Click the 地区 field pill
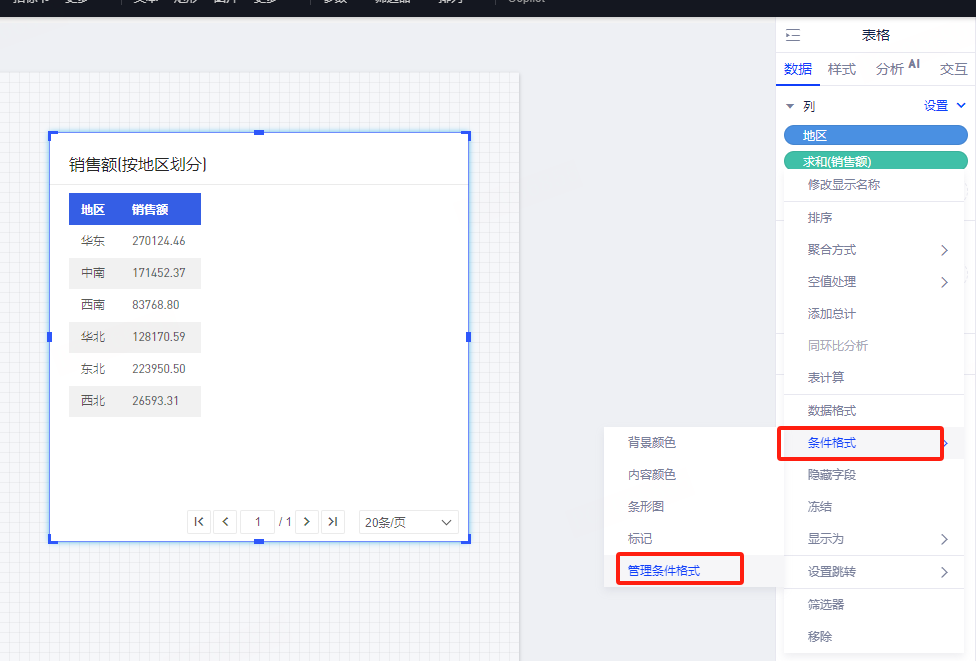The height and width of the screenshot is (661, 976). (x=876, y=135)
